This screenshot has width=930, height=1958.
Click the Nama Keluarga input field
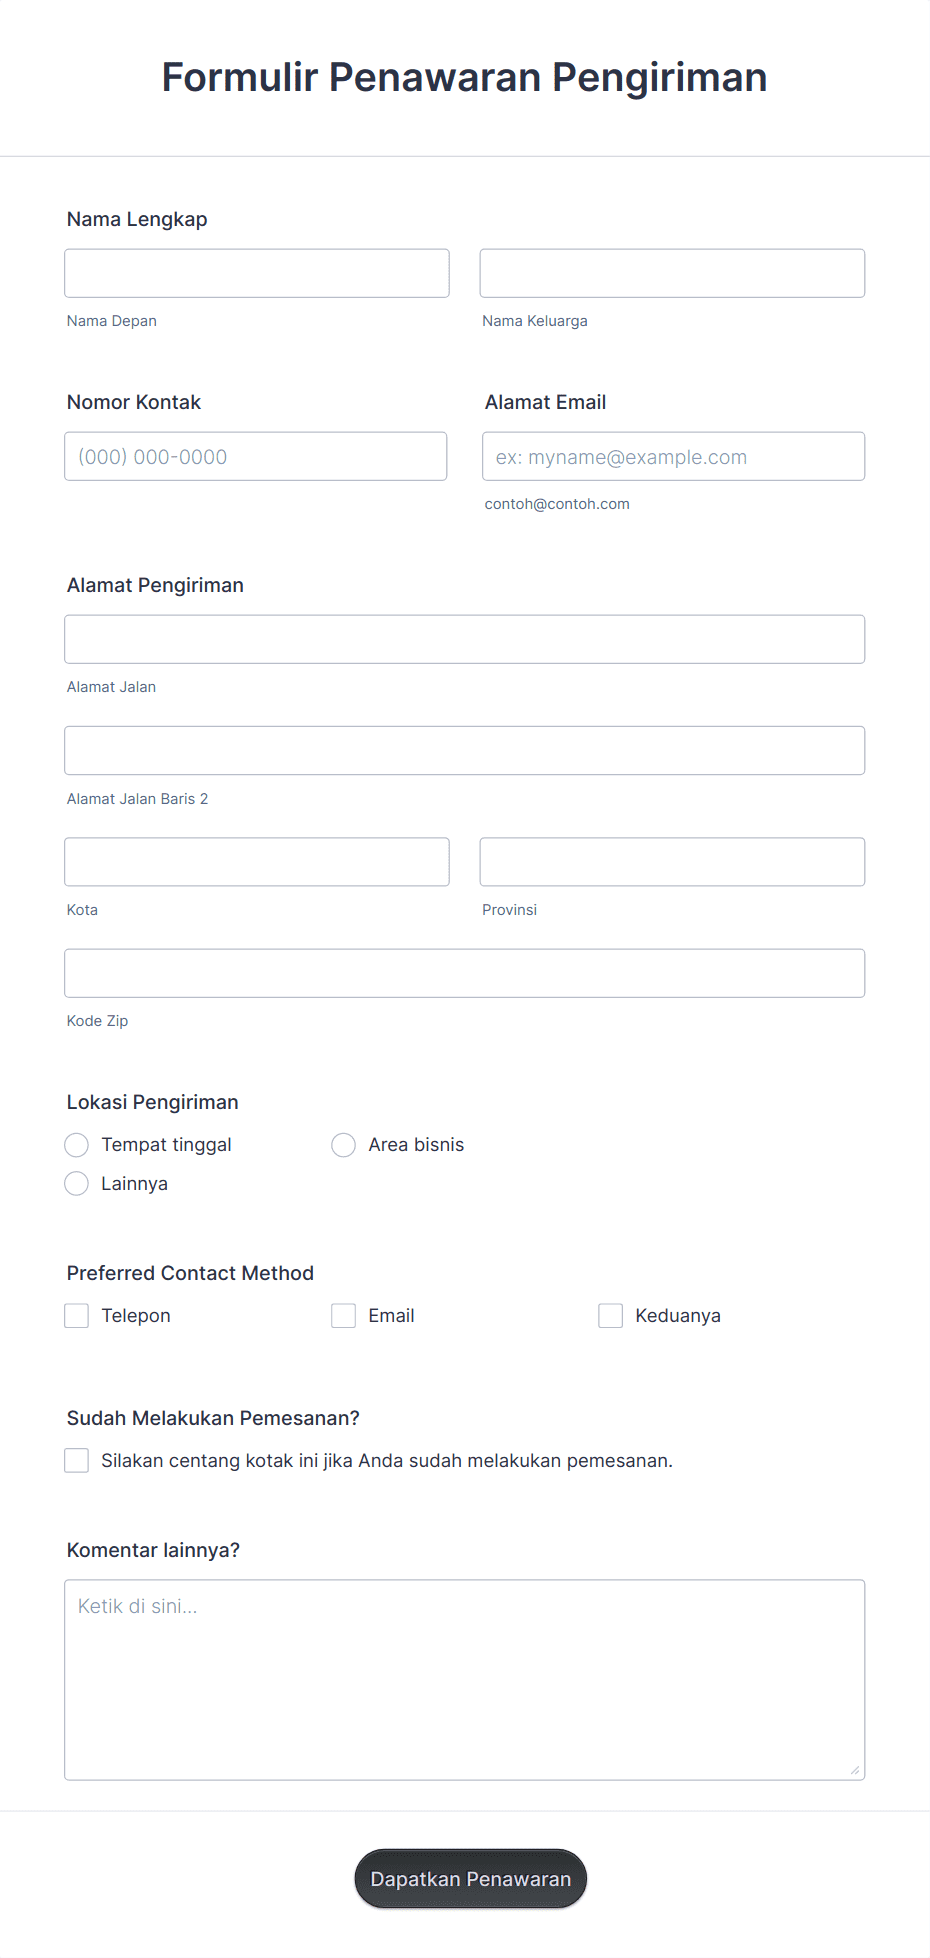click(671, 272)
